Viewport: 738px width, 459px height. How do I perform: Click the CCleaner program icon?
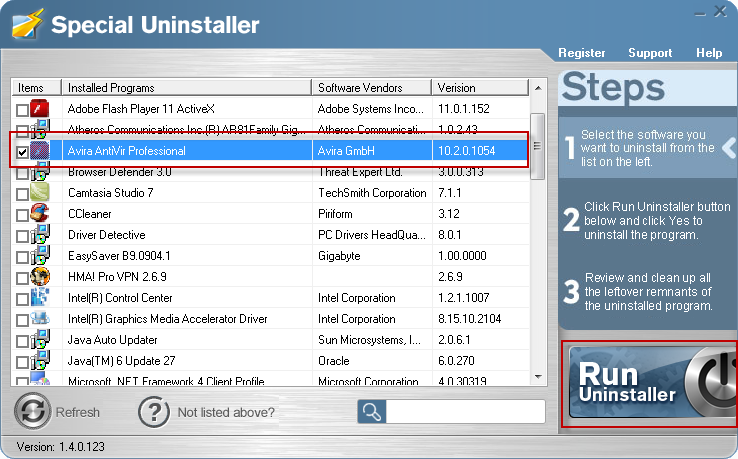pos(40,213)
